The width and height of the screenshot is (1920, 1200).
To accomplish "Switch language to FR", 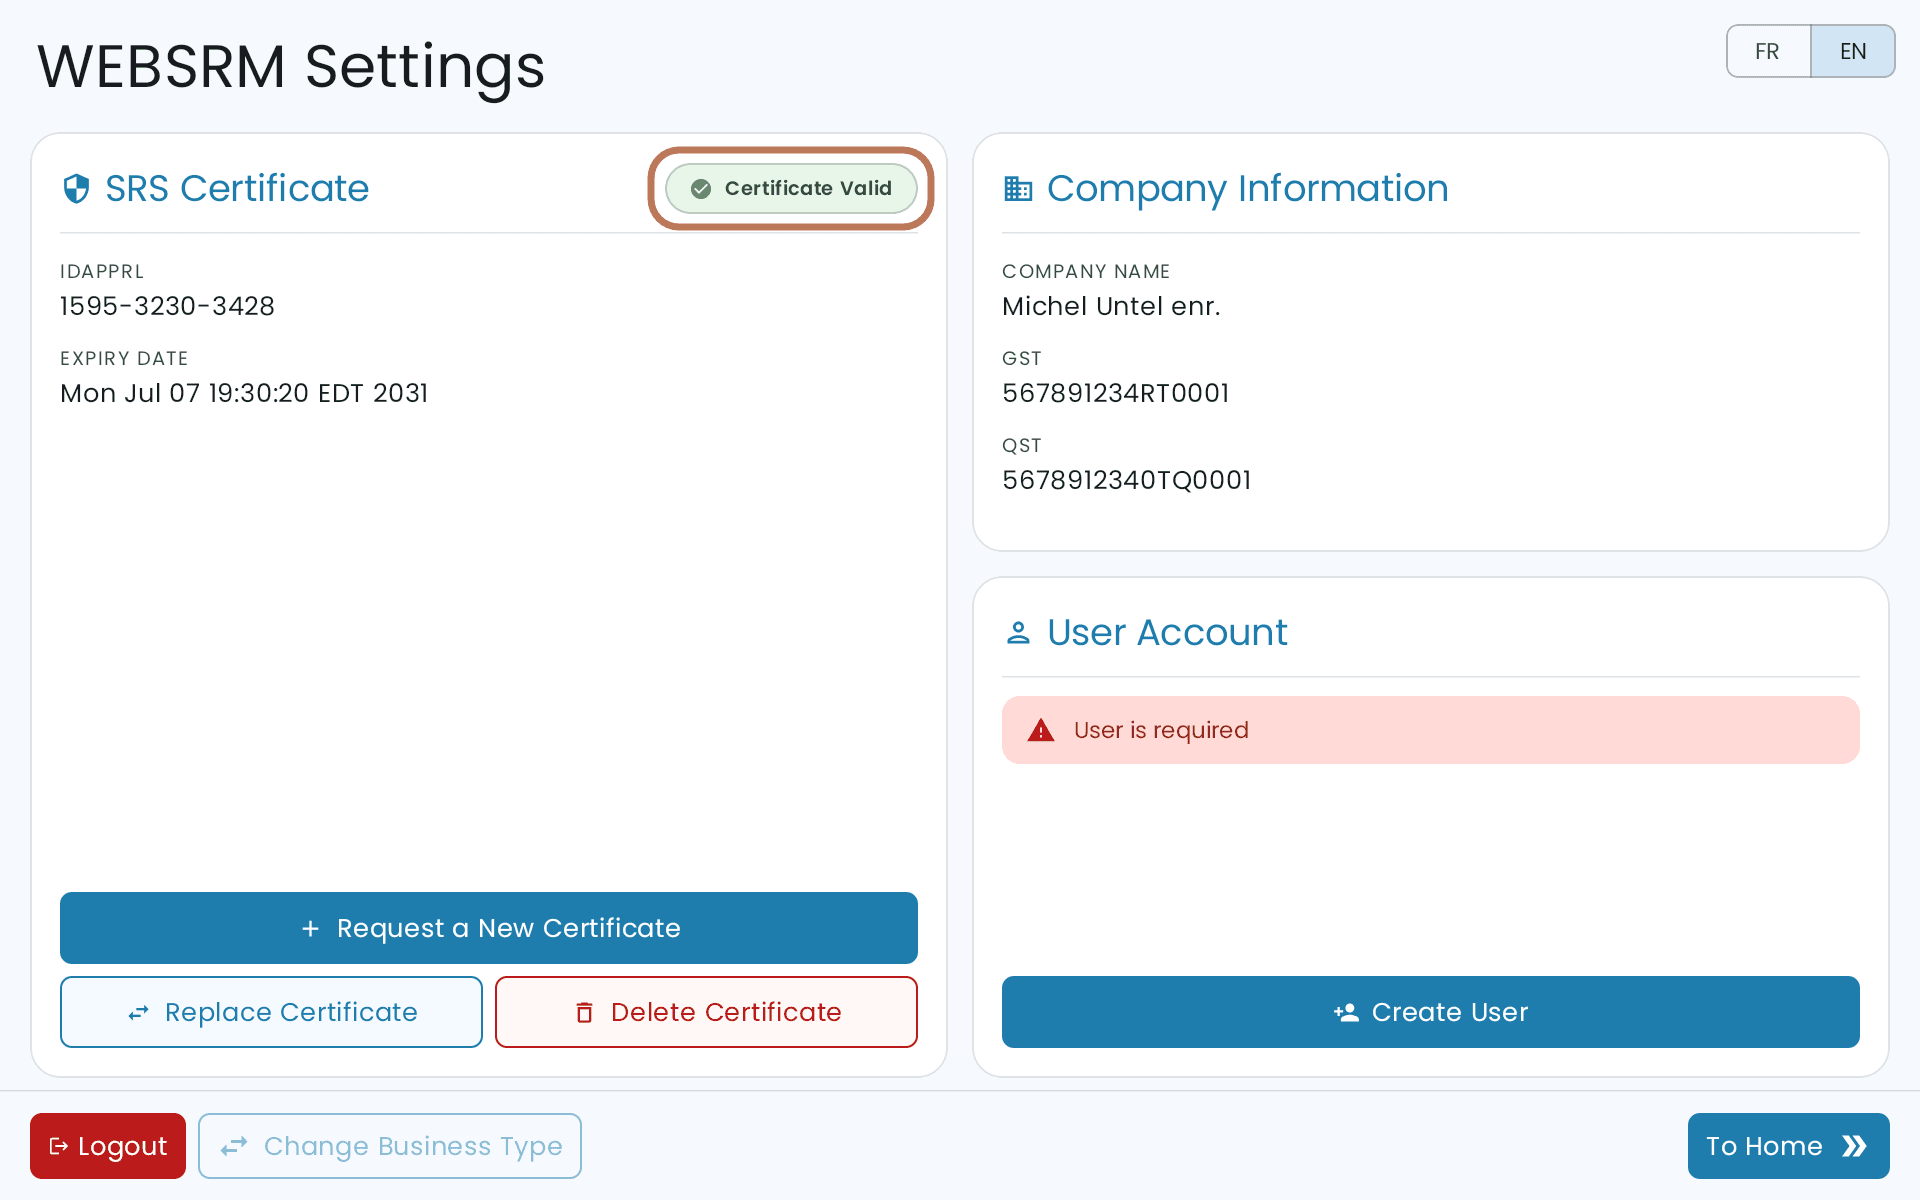I will coord(1768,51).
